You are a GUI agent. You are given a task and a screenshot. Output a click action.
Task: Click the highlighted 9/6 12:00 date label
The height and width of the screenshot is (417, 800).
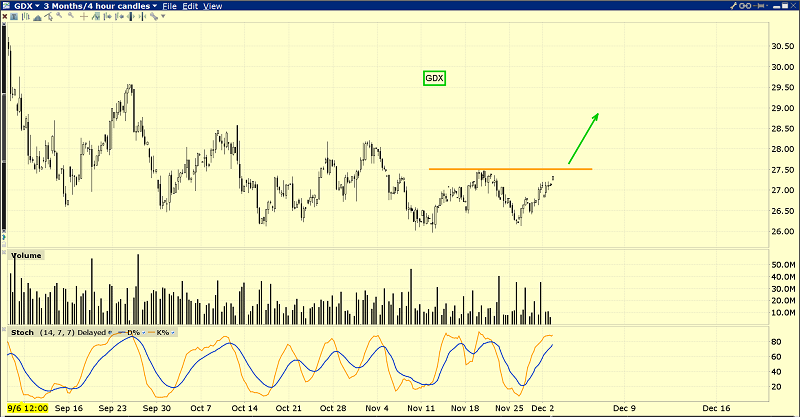click(x=28, y=408)
